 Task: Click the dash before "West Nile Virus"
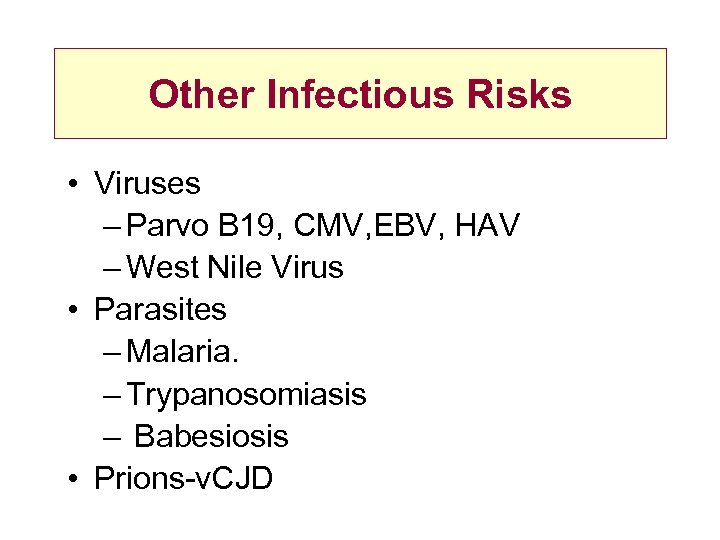(113, 269)
